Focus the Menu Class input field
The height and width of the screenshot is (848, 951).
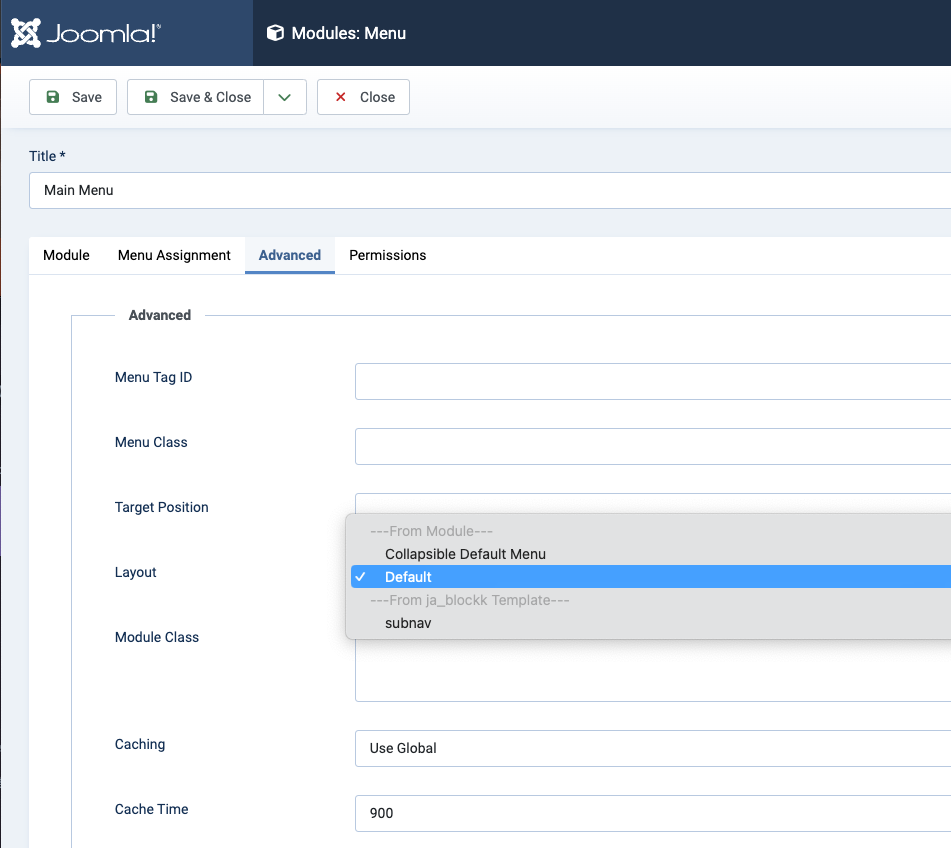[x=652, y=446]
